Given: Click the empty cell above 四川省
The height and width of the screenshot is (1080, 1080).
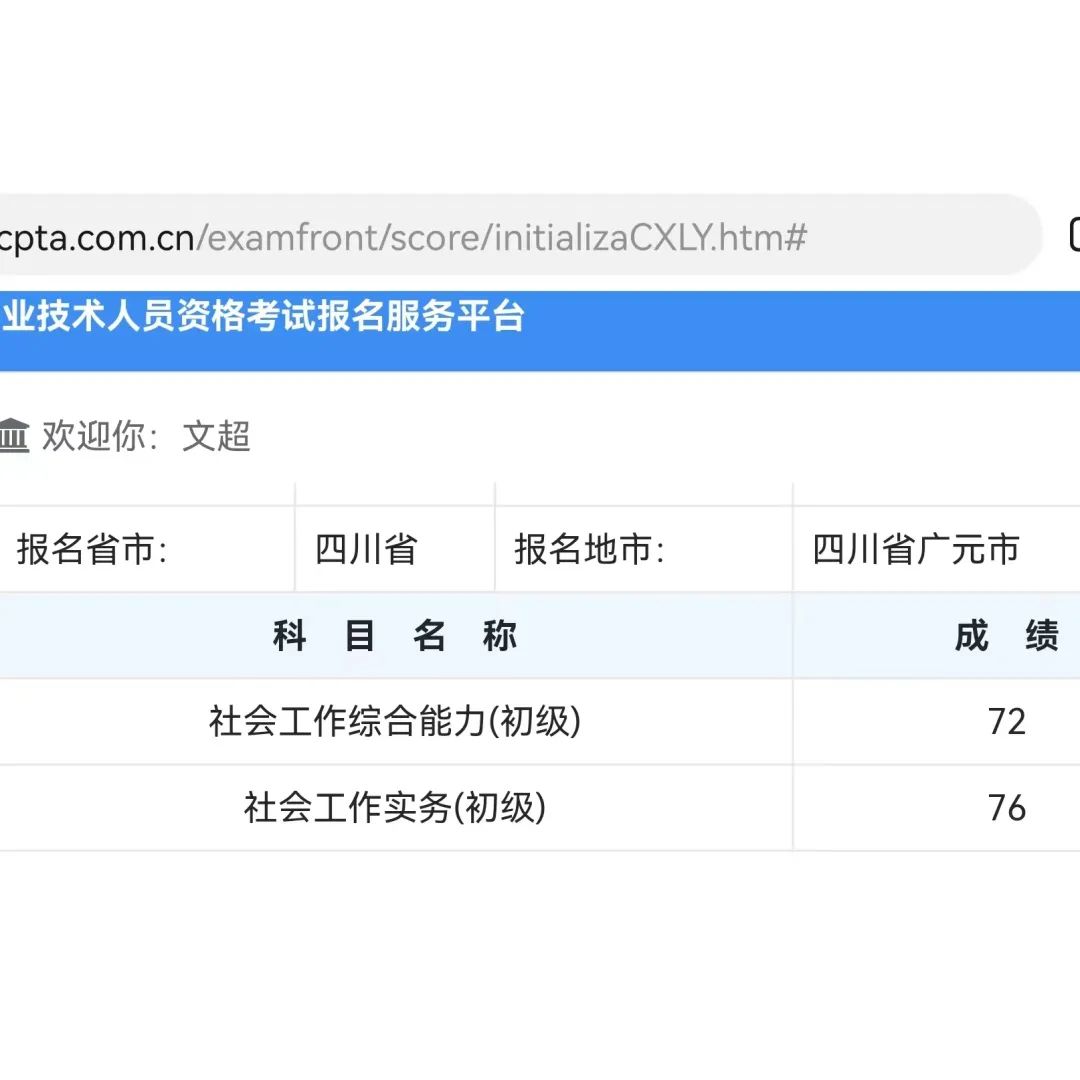Looking at the screenshot, I should point(395,495).
